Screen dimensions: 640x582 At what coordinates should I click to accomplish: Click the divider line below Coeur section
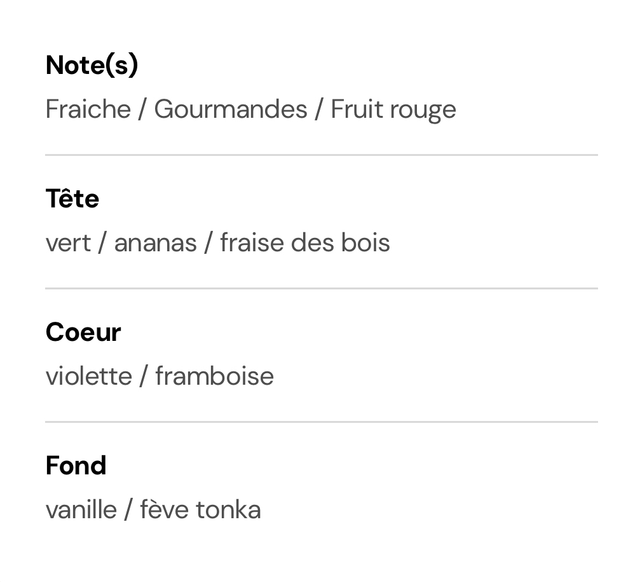point(322,422)
